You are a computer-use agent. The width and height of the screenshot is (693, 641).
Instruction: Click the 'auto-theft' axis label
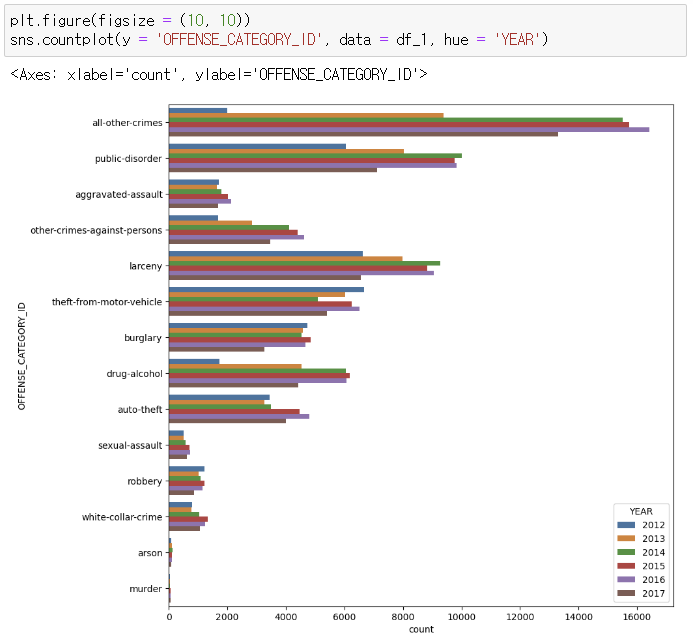click(x=140, y=410)
